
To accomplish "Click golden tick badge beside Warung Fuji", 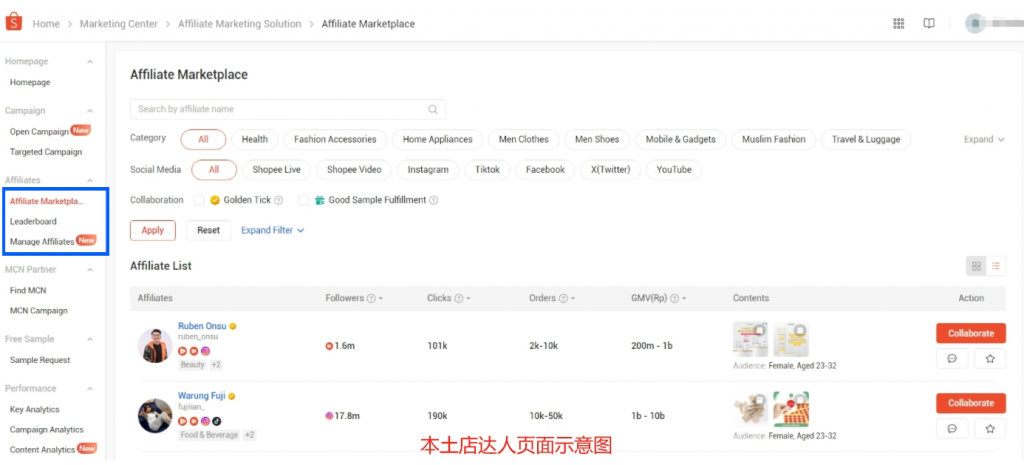I will (x=231, y=396).
